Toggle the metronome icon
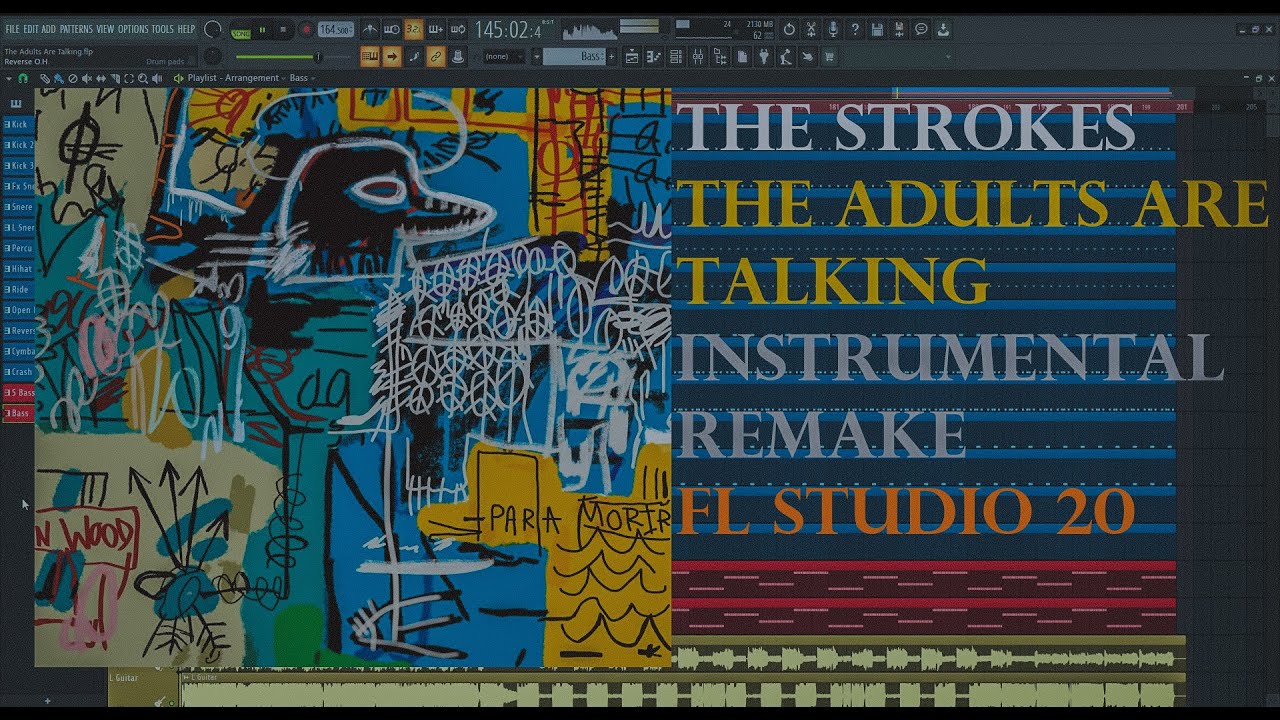Screen dimensions: 1280x720 click(x=369, y=30)
